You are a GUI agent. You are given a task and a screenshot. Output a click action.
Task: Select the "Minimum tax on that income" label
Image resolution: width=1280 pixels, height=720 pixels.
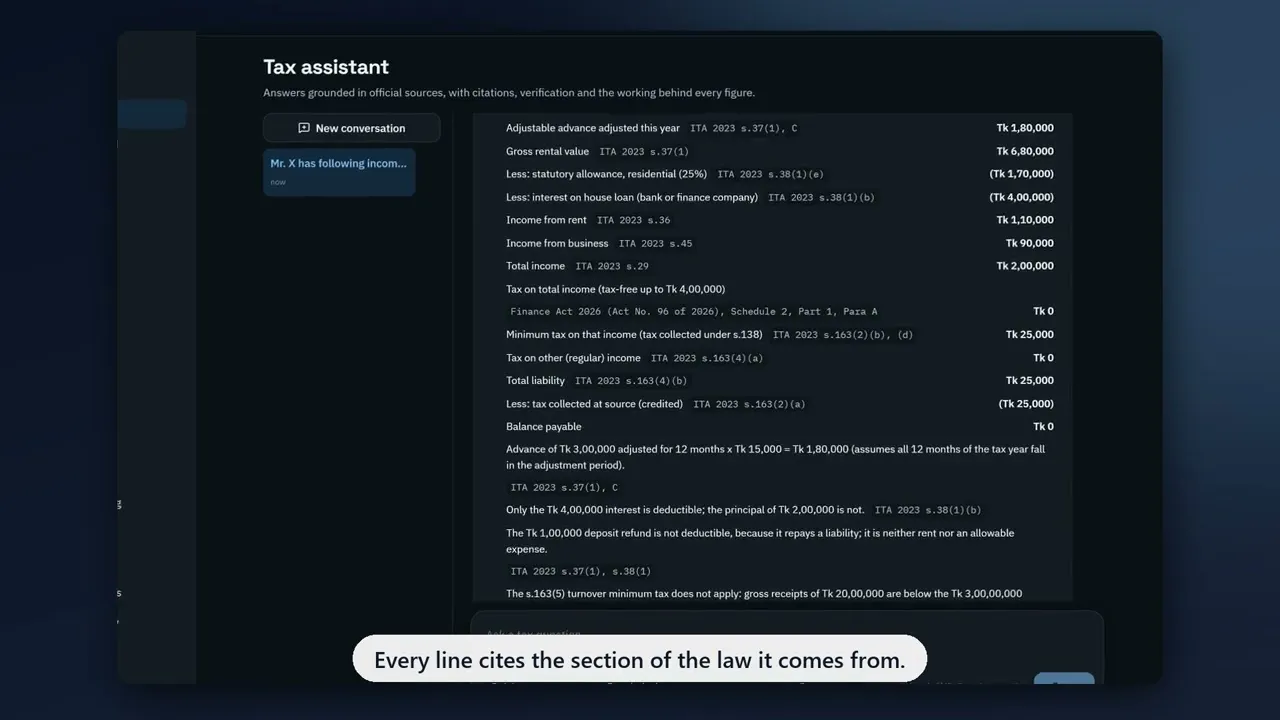tap(634, 335)
